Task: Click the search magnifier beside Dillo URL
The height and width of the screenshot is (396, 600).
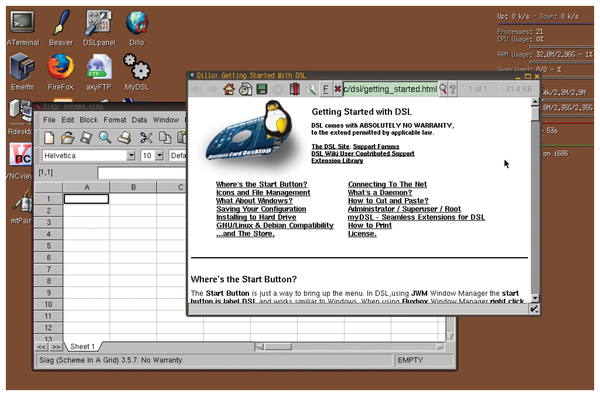Action: (x=443, y=89)
